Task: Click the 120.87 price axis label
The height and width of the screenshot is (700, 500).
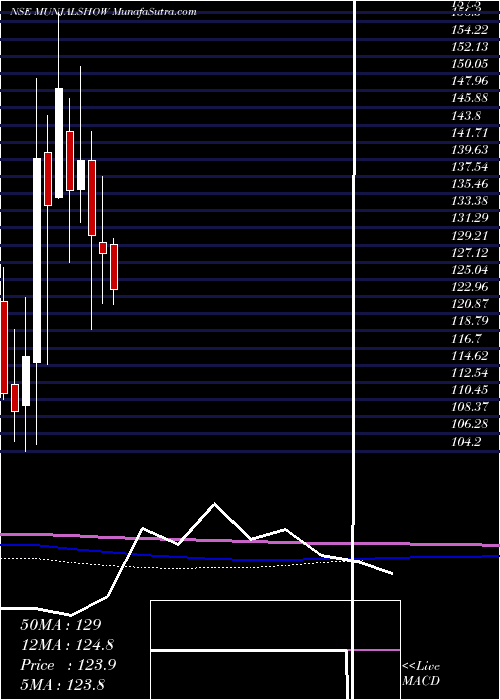Action: pos(470,304)
